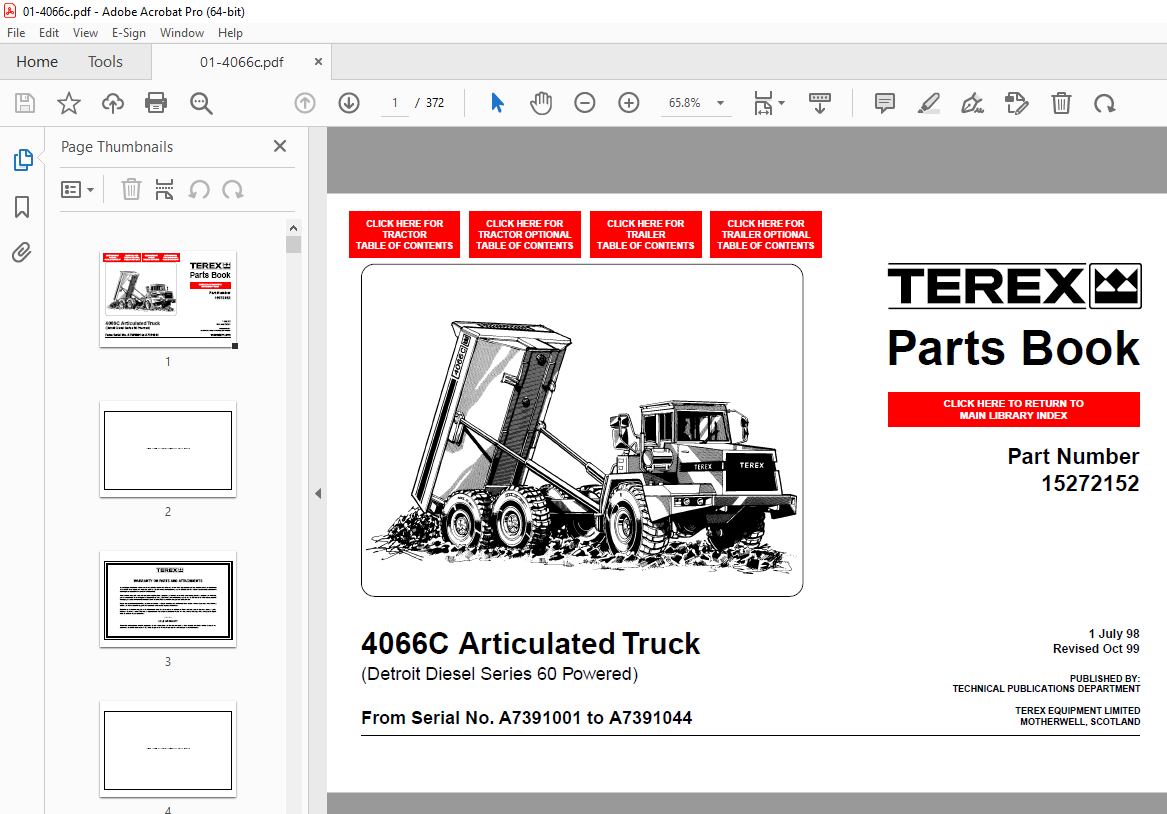The height and width of the screenshot is (814, 1167).
Task: Open the Bookmarks sidebar icon
Action: coord(22,207)
